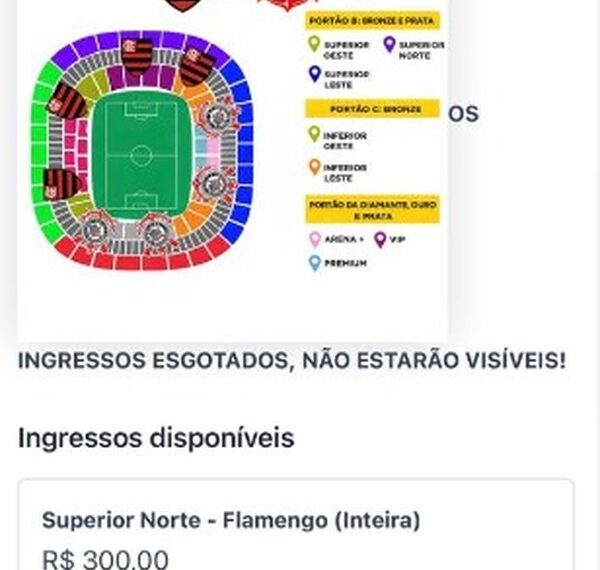This screenshot has width=600, height=570.
Task: Click the football pitch in the stadium map
Action: point(141,156)
